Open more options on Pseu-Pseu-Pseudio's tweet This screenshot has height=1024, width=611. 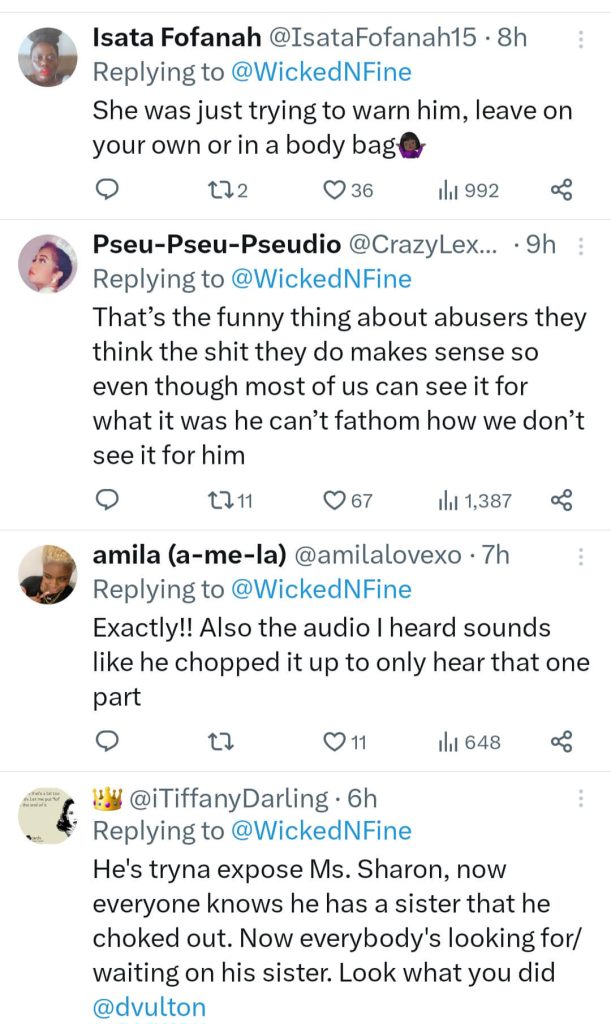[581, 248]
